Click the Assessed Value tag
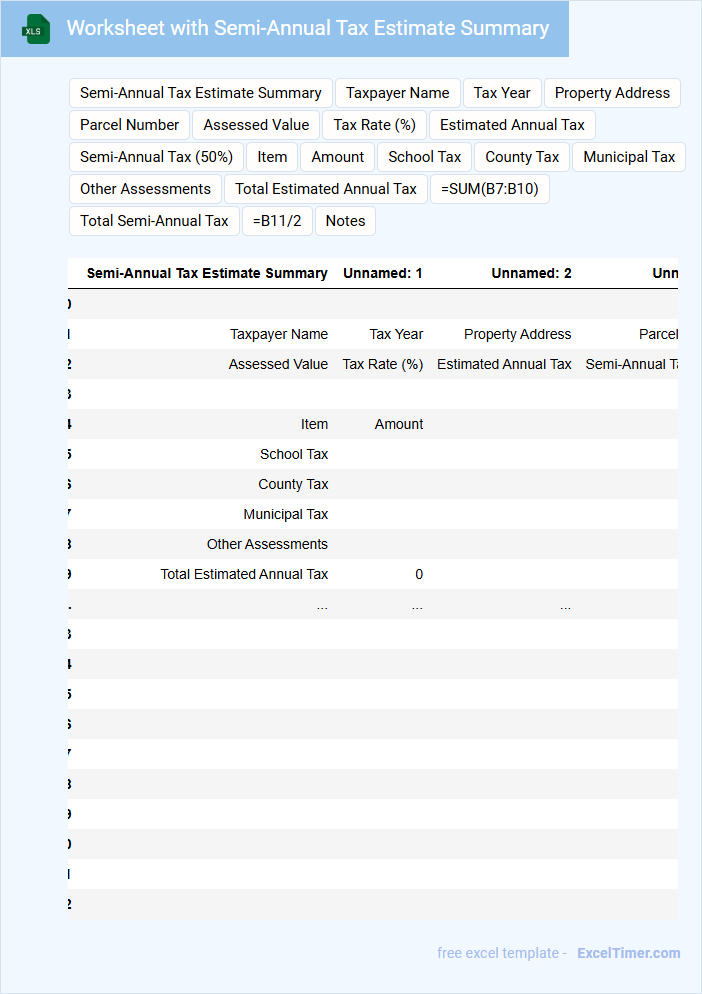Image resolution: width=702 pixels, height=994 pixels. [x=256, y=125]
